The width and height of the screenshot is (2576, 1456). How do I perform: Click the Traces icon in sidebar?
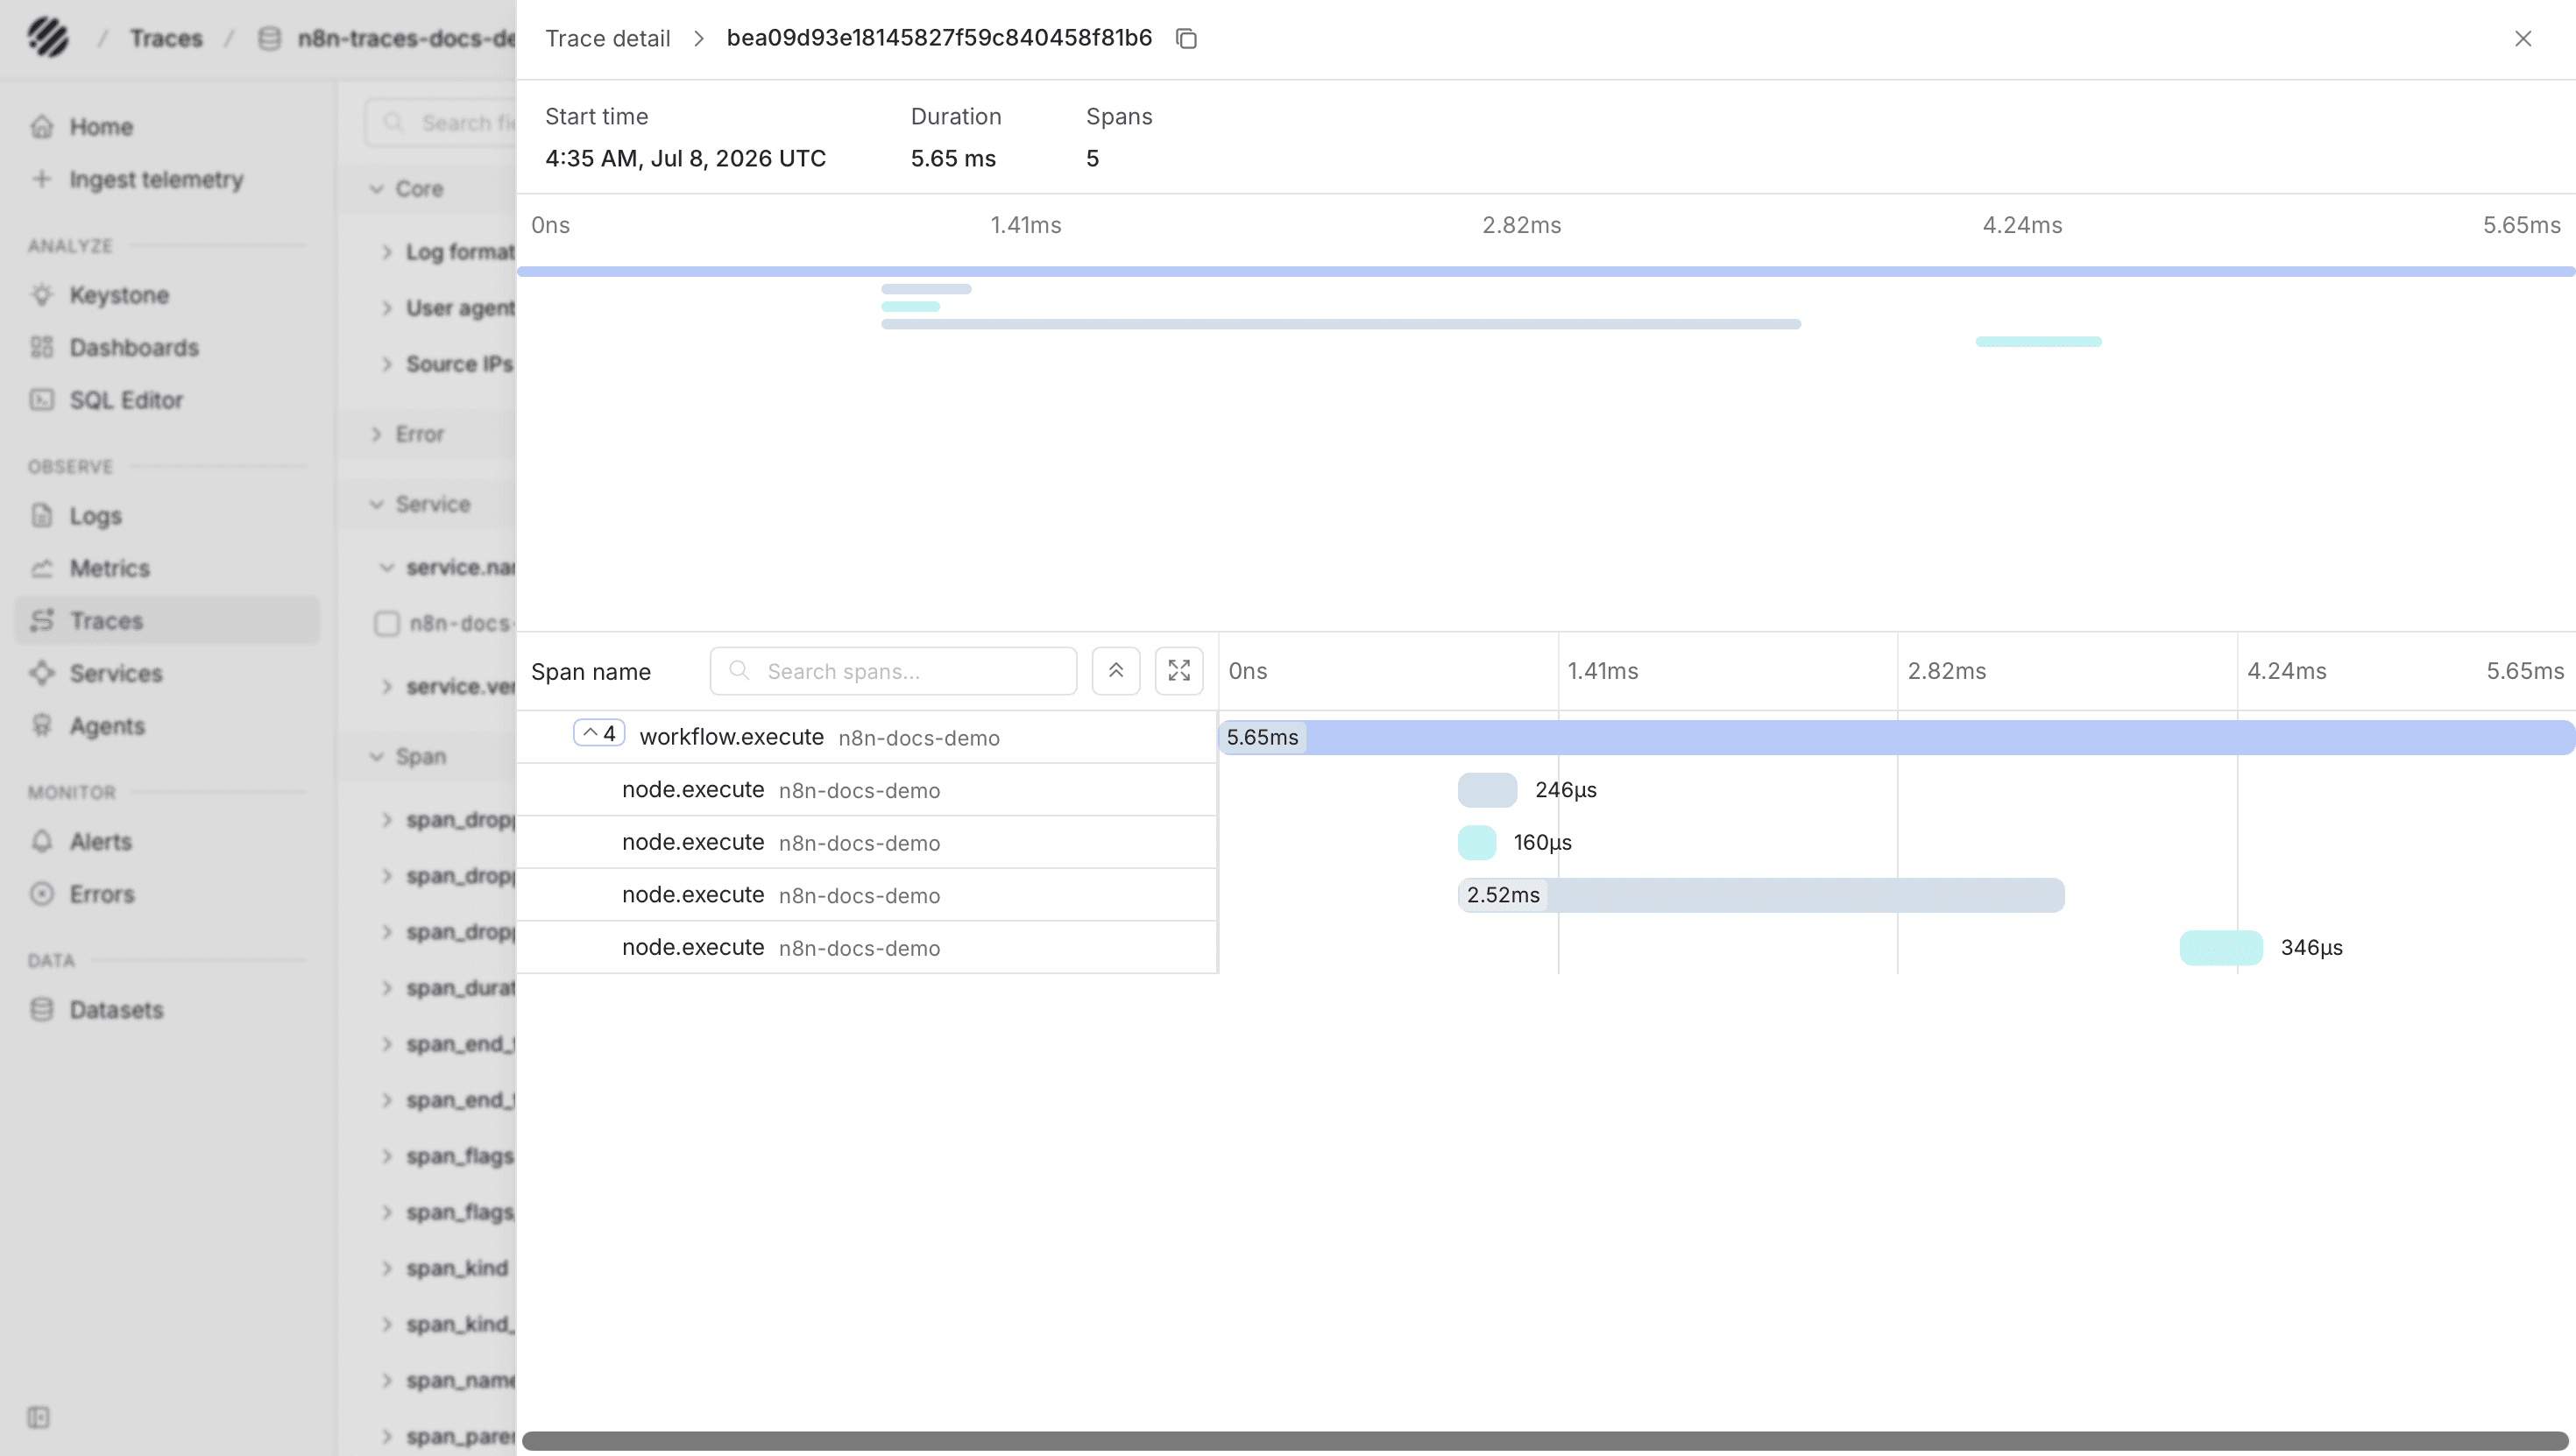click(x=42, y=621)
